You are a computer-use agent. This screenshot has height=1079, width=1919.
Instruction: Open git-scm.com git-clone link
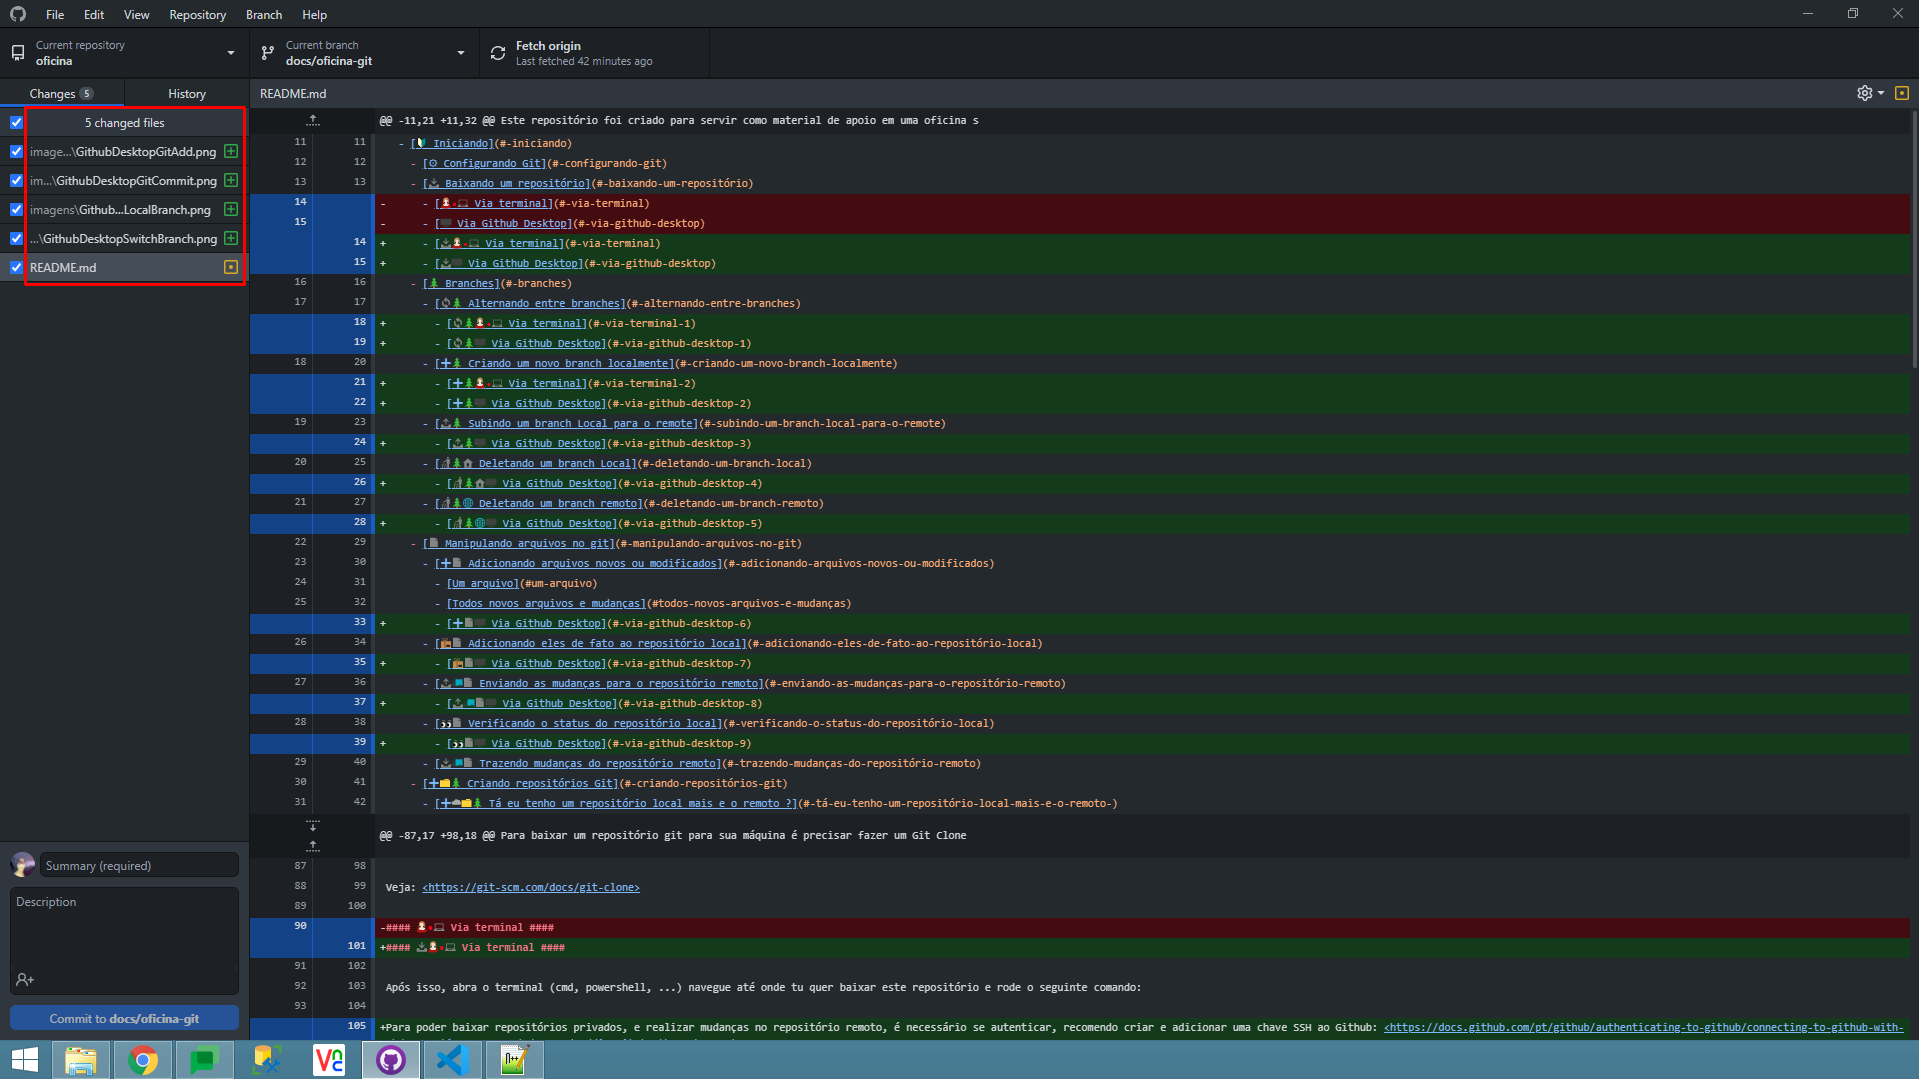(x=530, y=887)
